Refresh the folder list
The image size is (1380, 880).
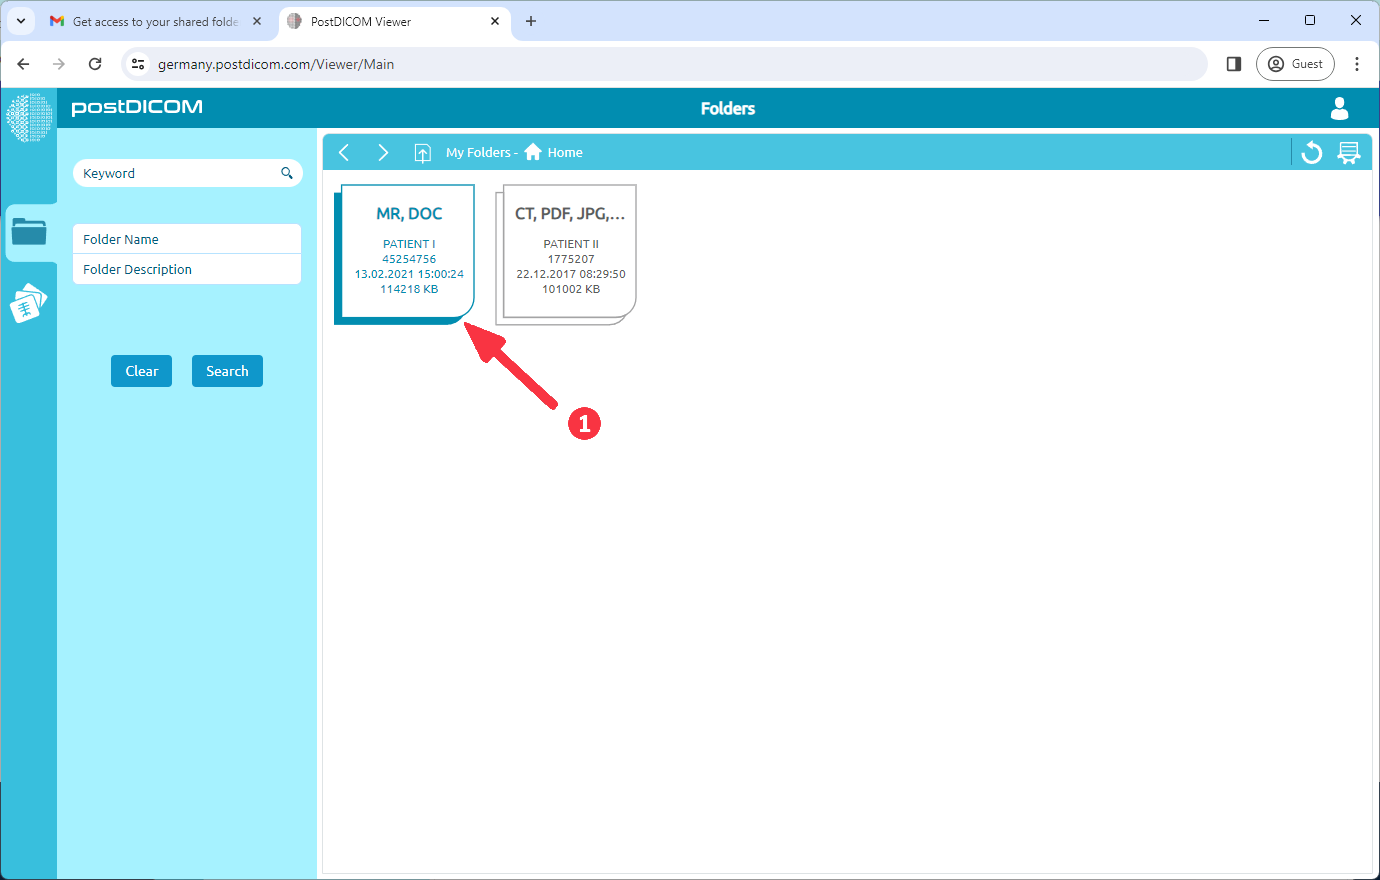[1311, 152]
